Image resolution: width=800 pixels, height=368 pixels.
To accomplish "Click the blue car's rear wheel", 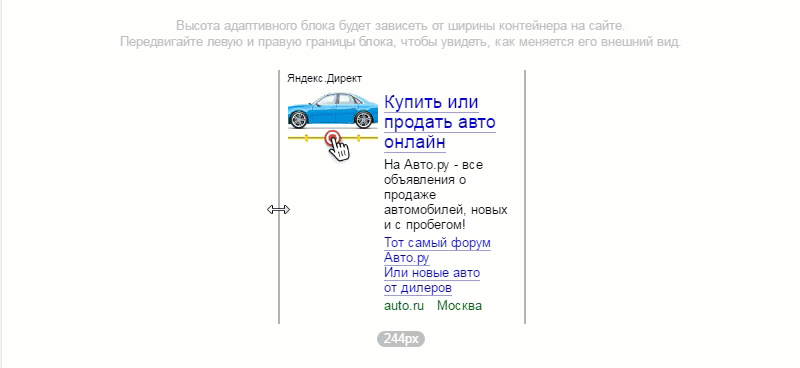I will (363, 119).
